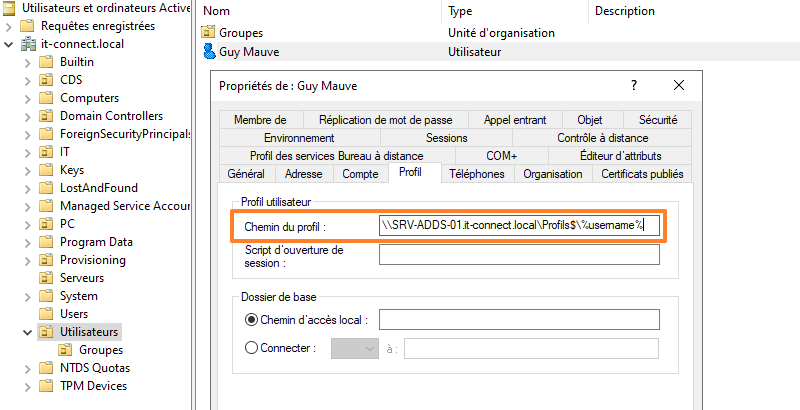
Task: Click the Users folder icon
Action: tap(46, 314)
